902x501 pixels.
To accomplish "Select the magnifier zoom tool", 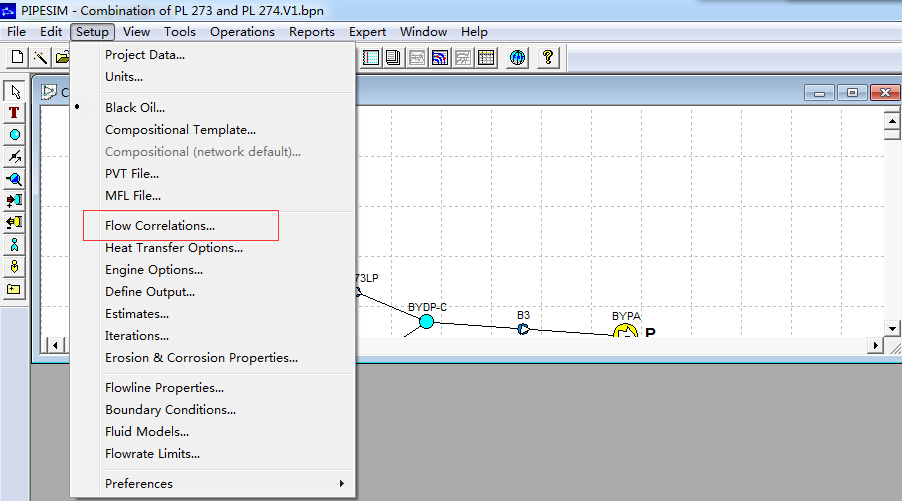I will (14, 179).
